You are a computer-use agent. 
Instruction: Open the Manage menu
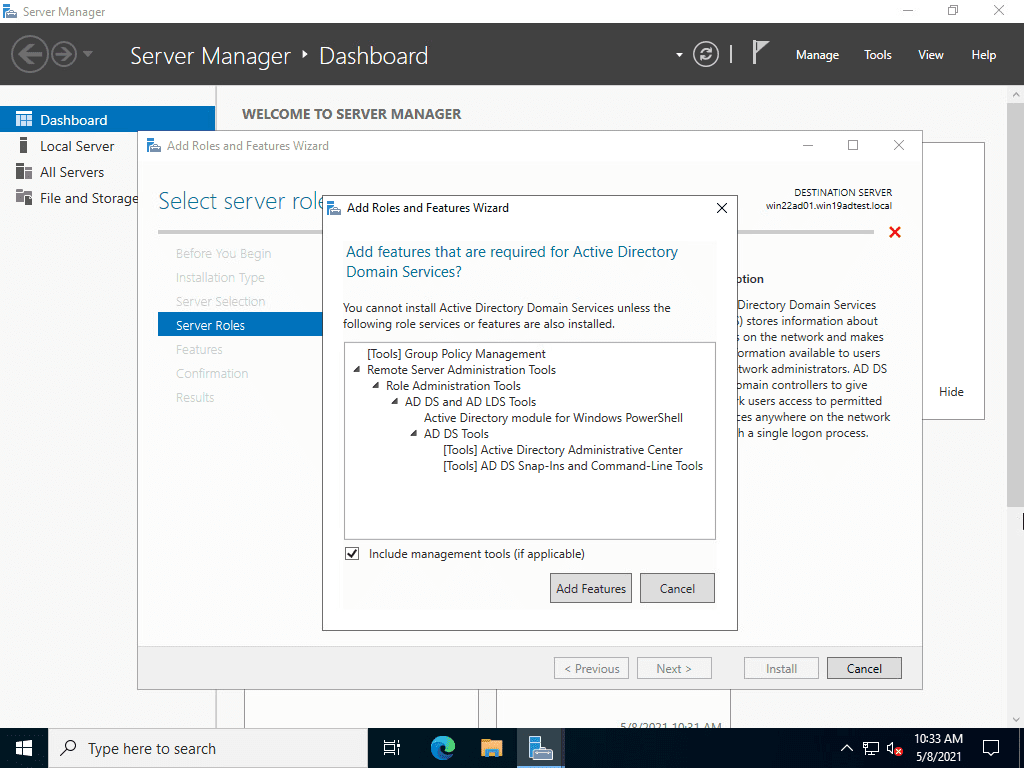click(x=817, y=55)
